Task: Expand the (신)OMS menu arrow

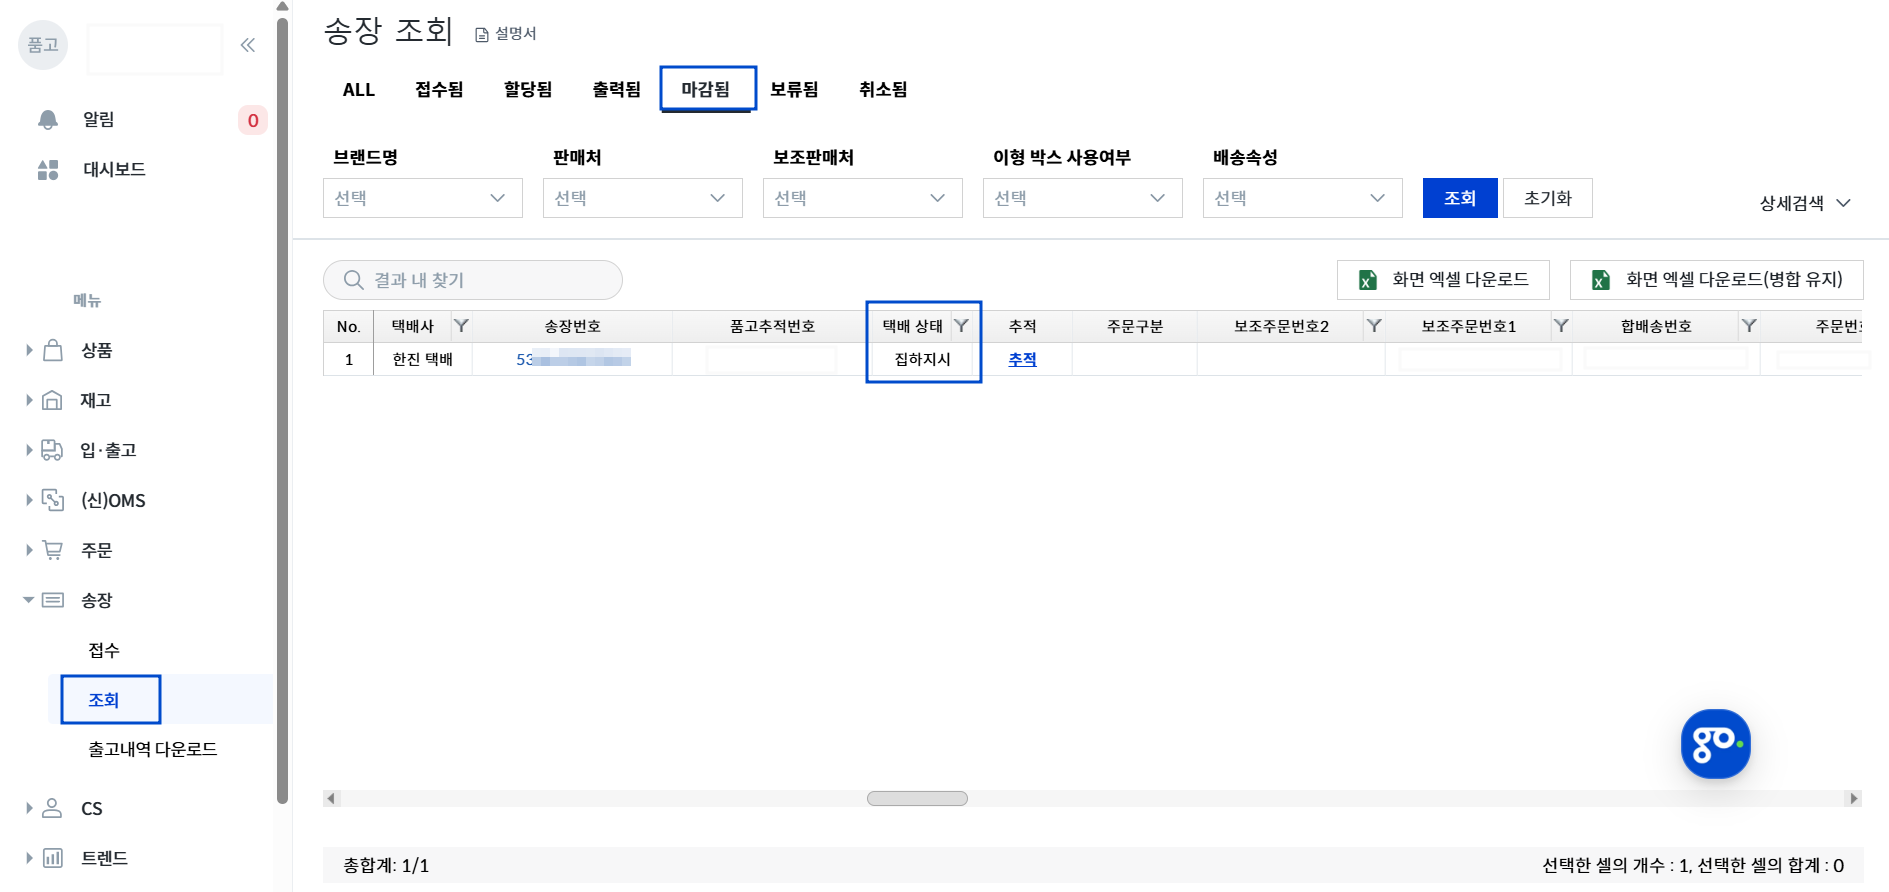Action: [x=29, y=500]
